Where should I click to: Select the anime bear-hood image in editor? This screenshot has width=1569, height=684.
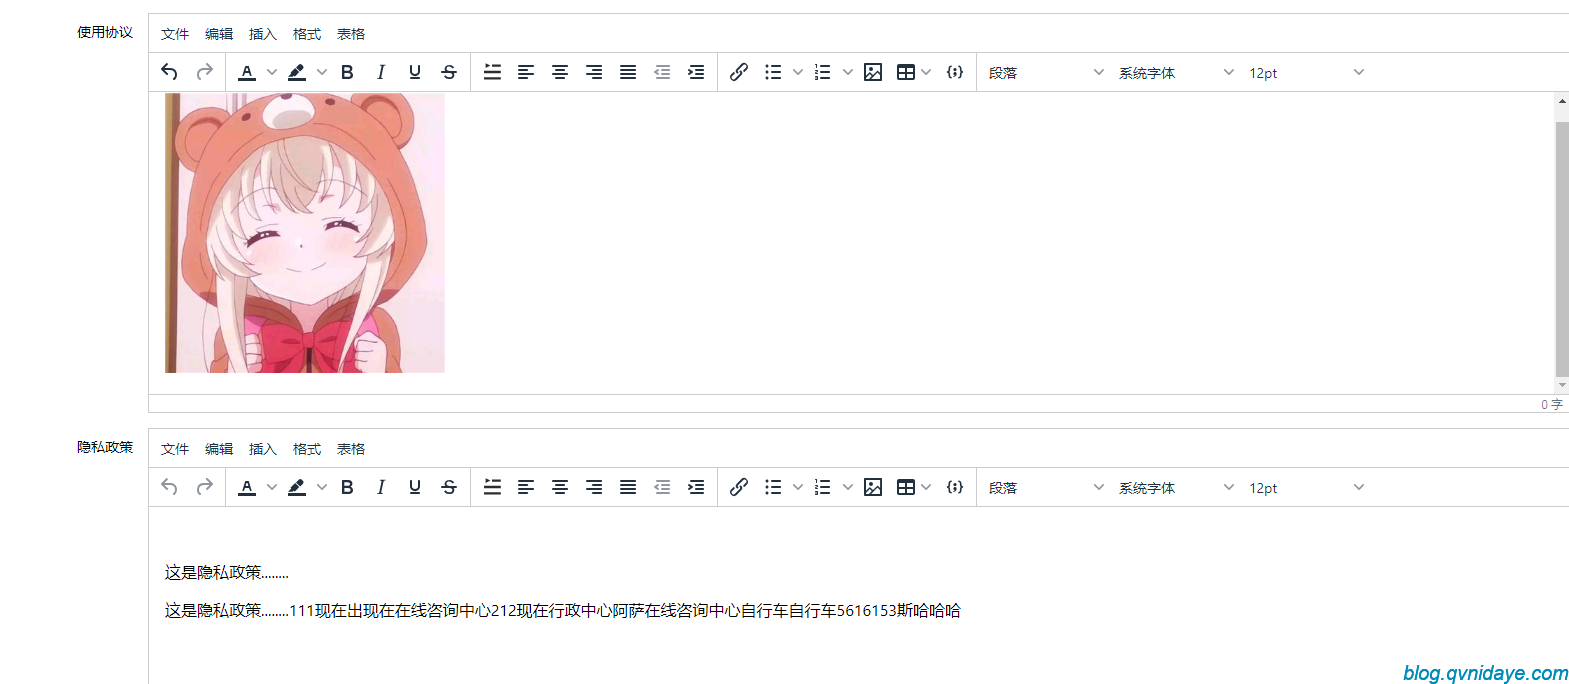(x=305, y=233)
